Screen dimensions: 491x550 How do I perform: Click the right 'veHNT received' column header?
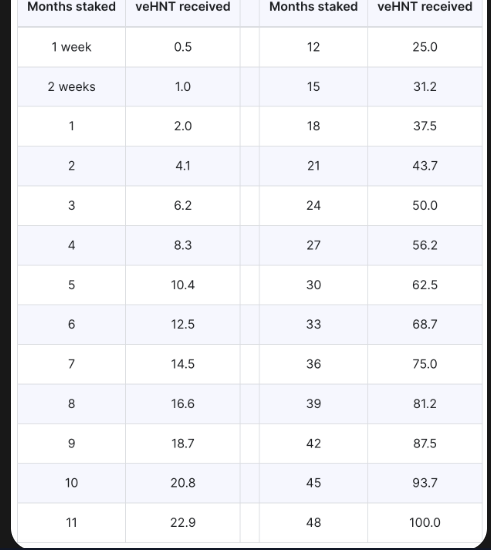(425, 7)
